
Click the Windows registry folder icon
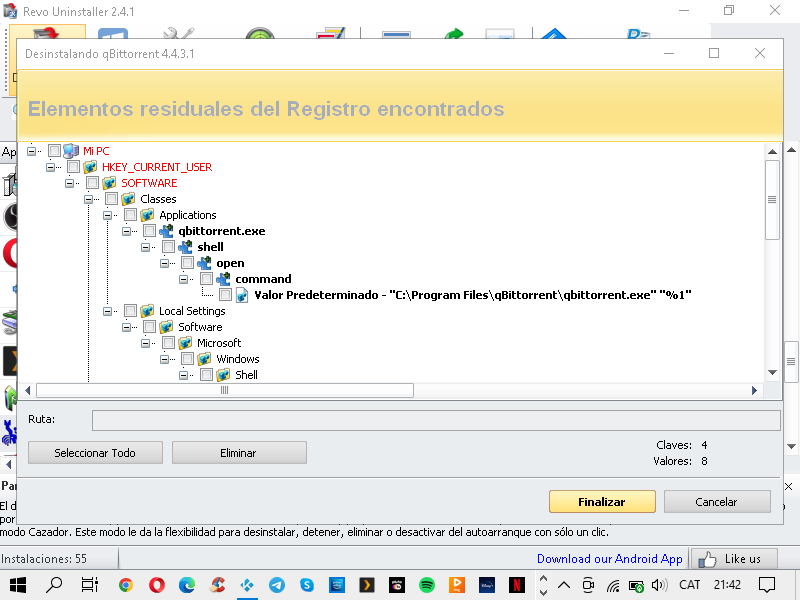pyautogui.click(x=204, y=359)
